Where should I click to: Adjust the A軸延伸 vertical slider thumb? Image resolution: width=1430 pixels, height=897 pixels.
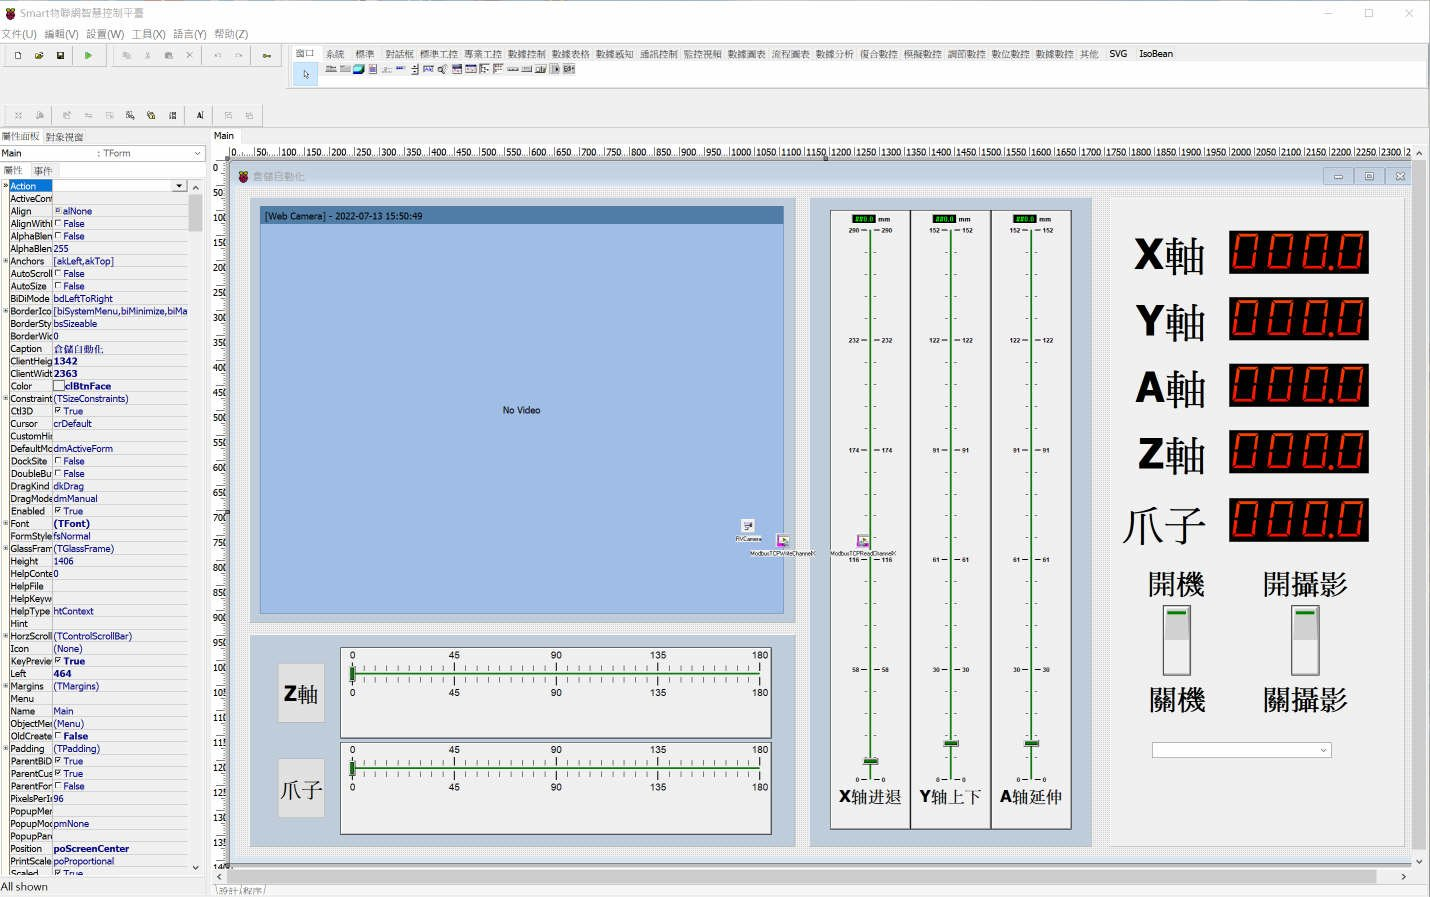1032,743
